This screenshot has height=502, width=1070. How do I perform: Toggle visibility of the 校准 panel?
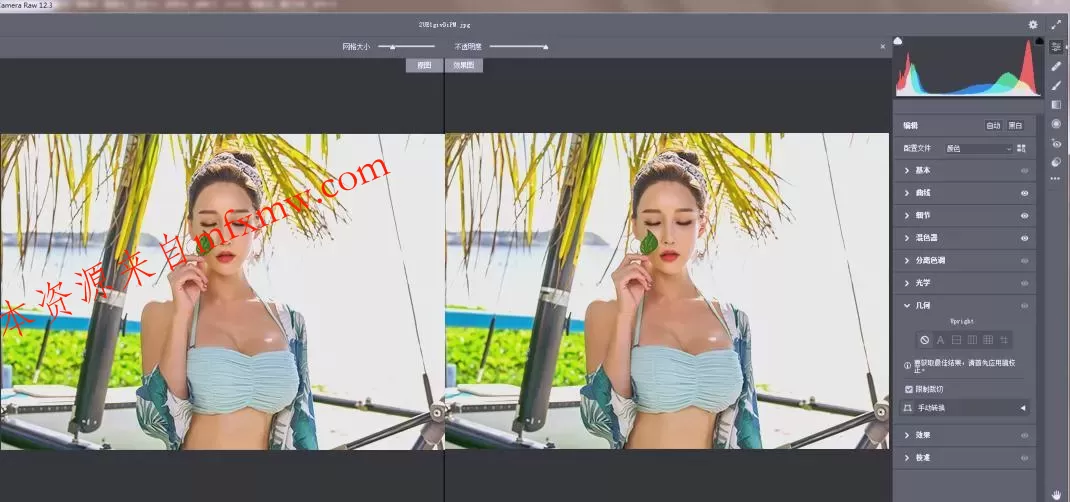[x=1024, y=458]
